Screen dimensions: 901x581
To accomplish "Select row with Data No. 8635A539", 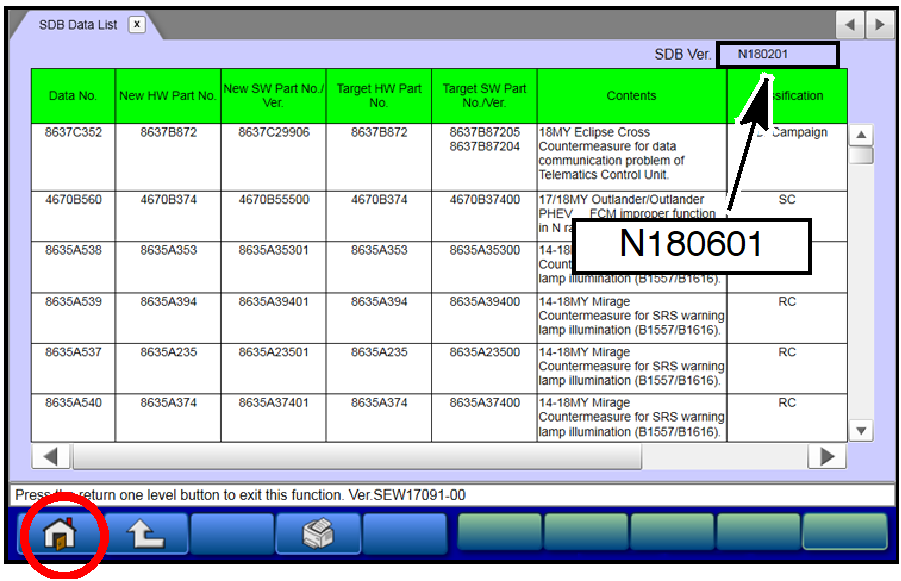I will [x=73, y=302].
